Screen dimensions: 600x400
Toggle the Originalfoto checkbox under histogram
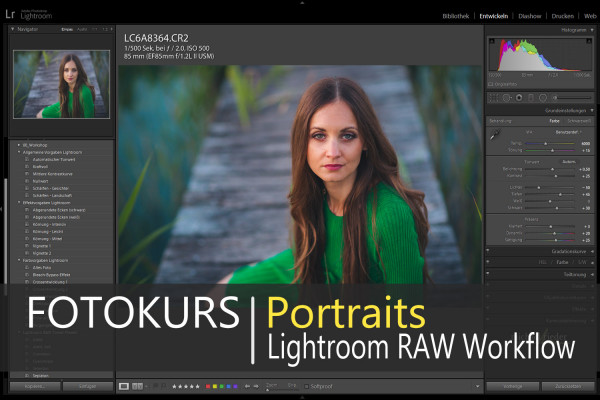pos(491,84)
